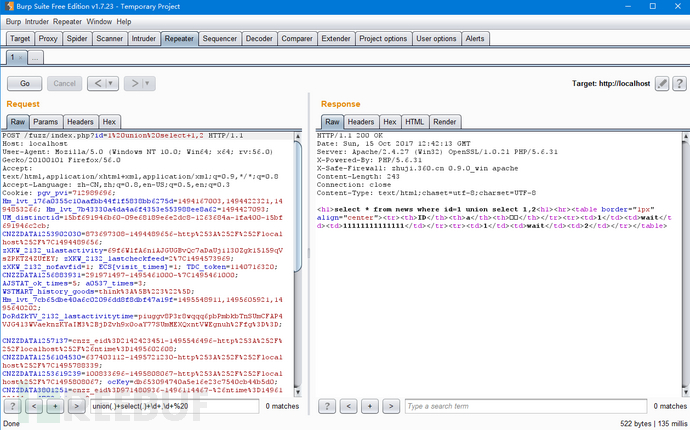The width and height of the screenshot is (690, 430).
Task: Click the Content-Length: 243 header line
Action: coord(358,176)
